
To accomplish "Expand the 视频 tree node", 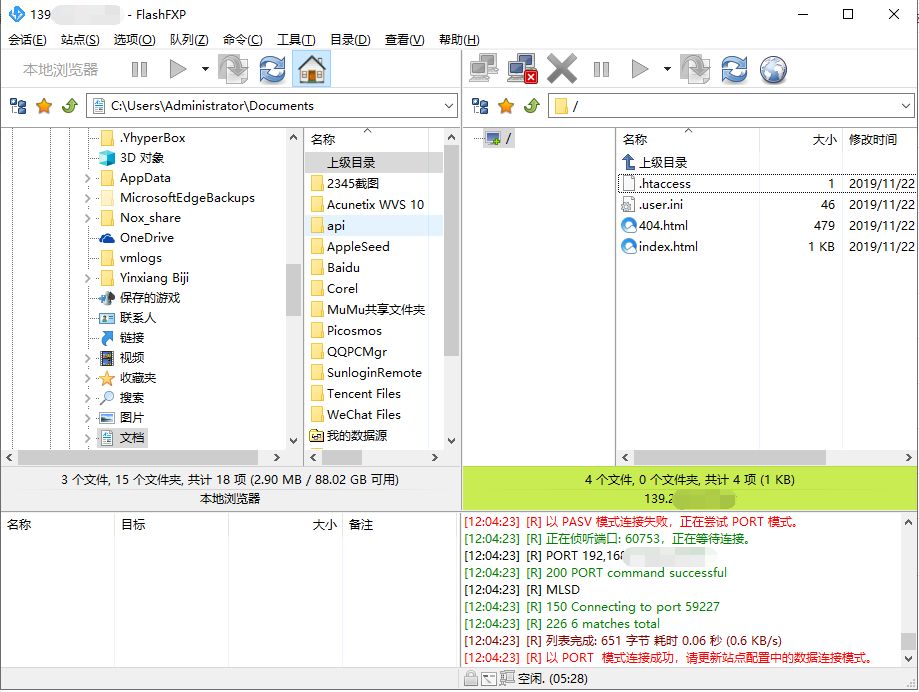I will (x=87, y=357).
